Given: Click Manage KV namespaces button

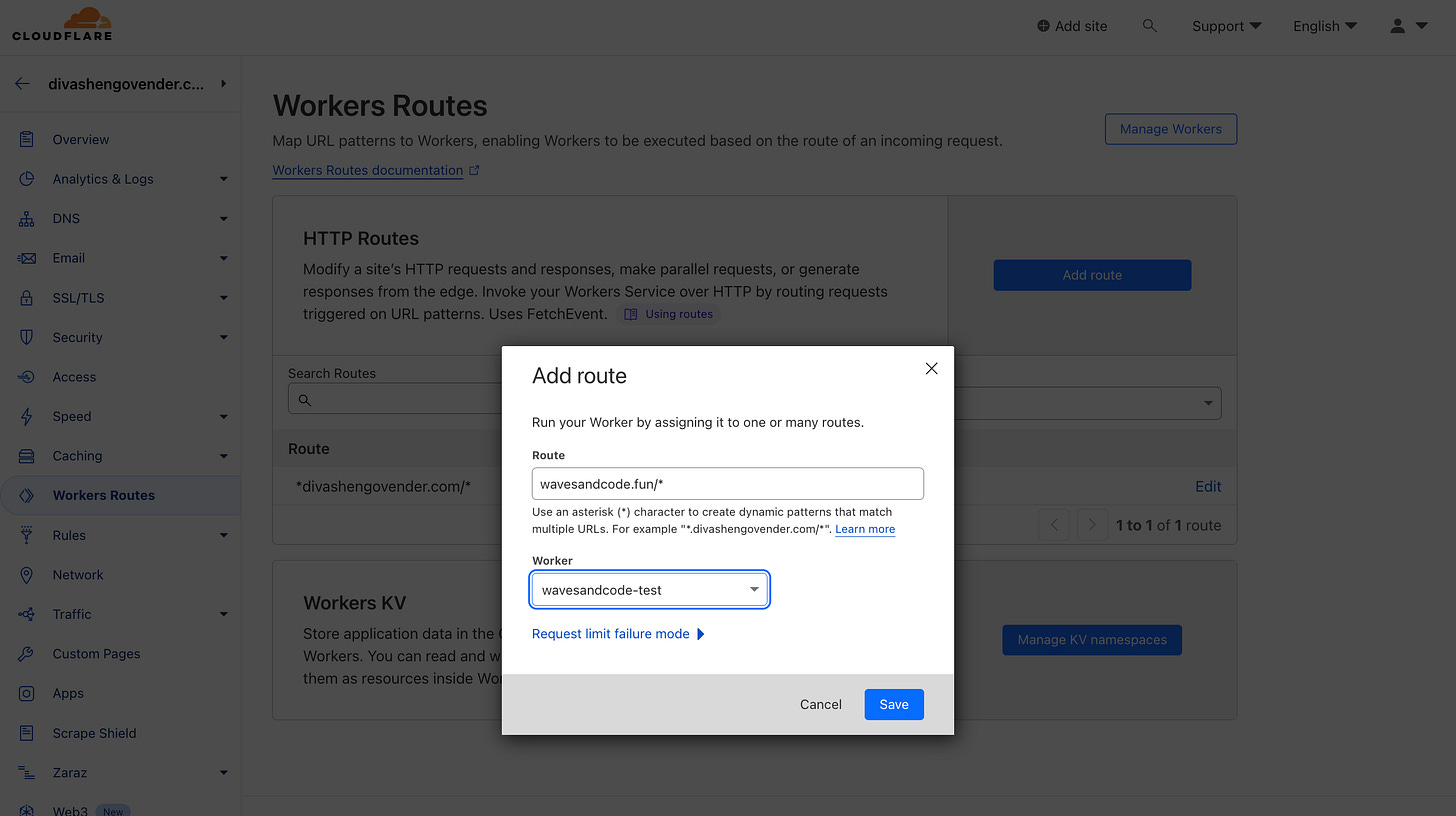Looking at the screenshot, I should pyautogui.click(x=1092, y=640).
